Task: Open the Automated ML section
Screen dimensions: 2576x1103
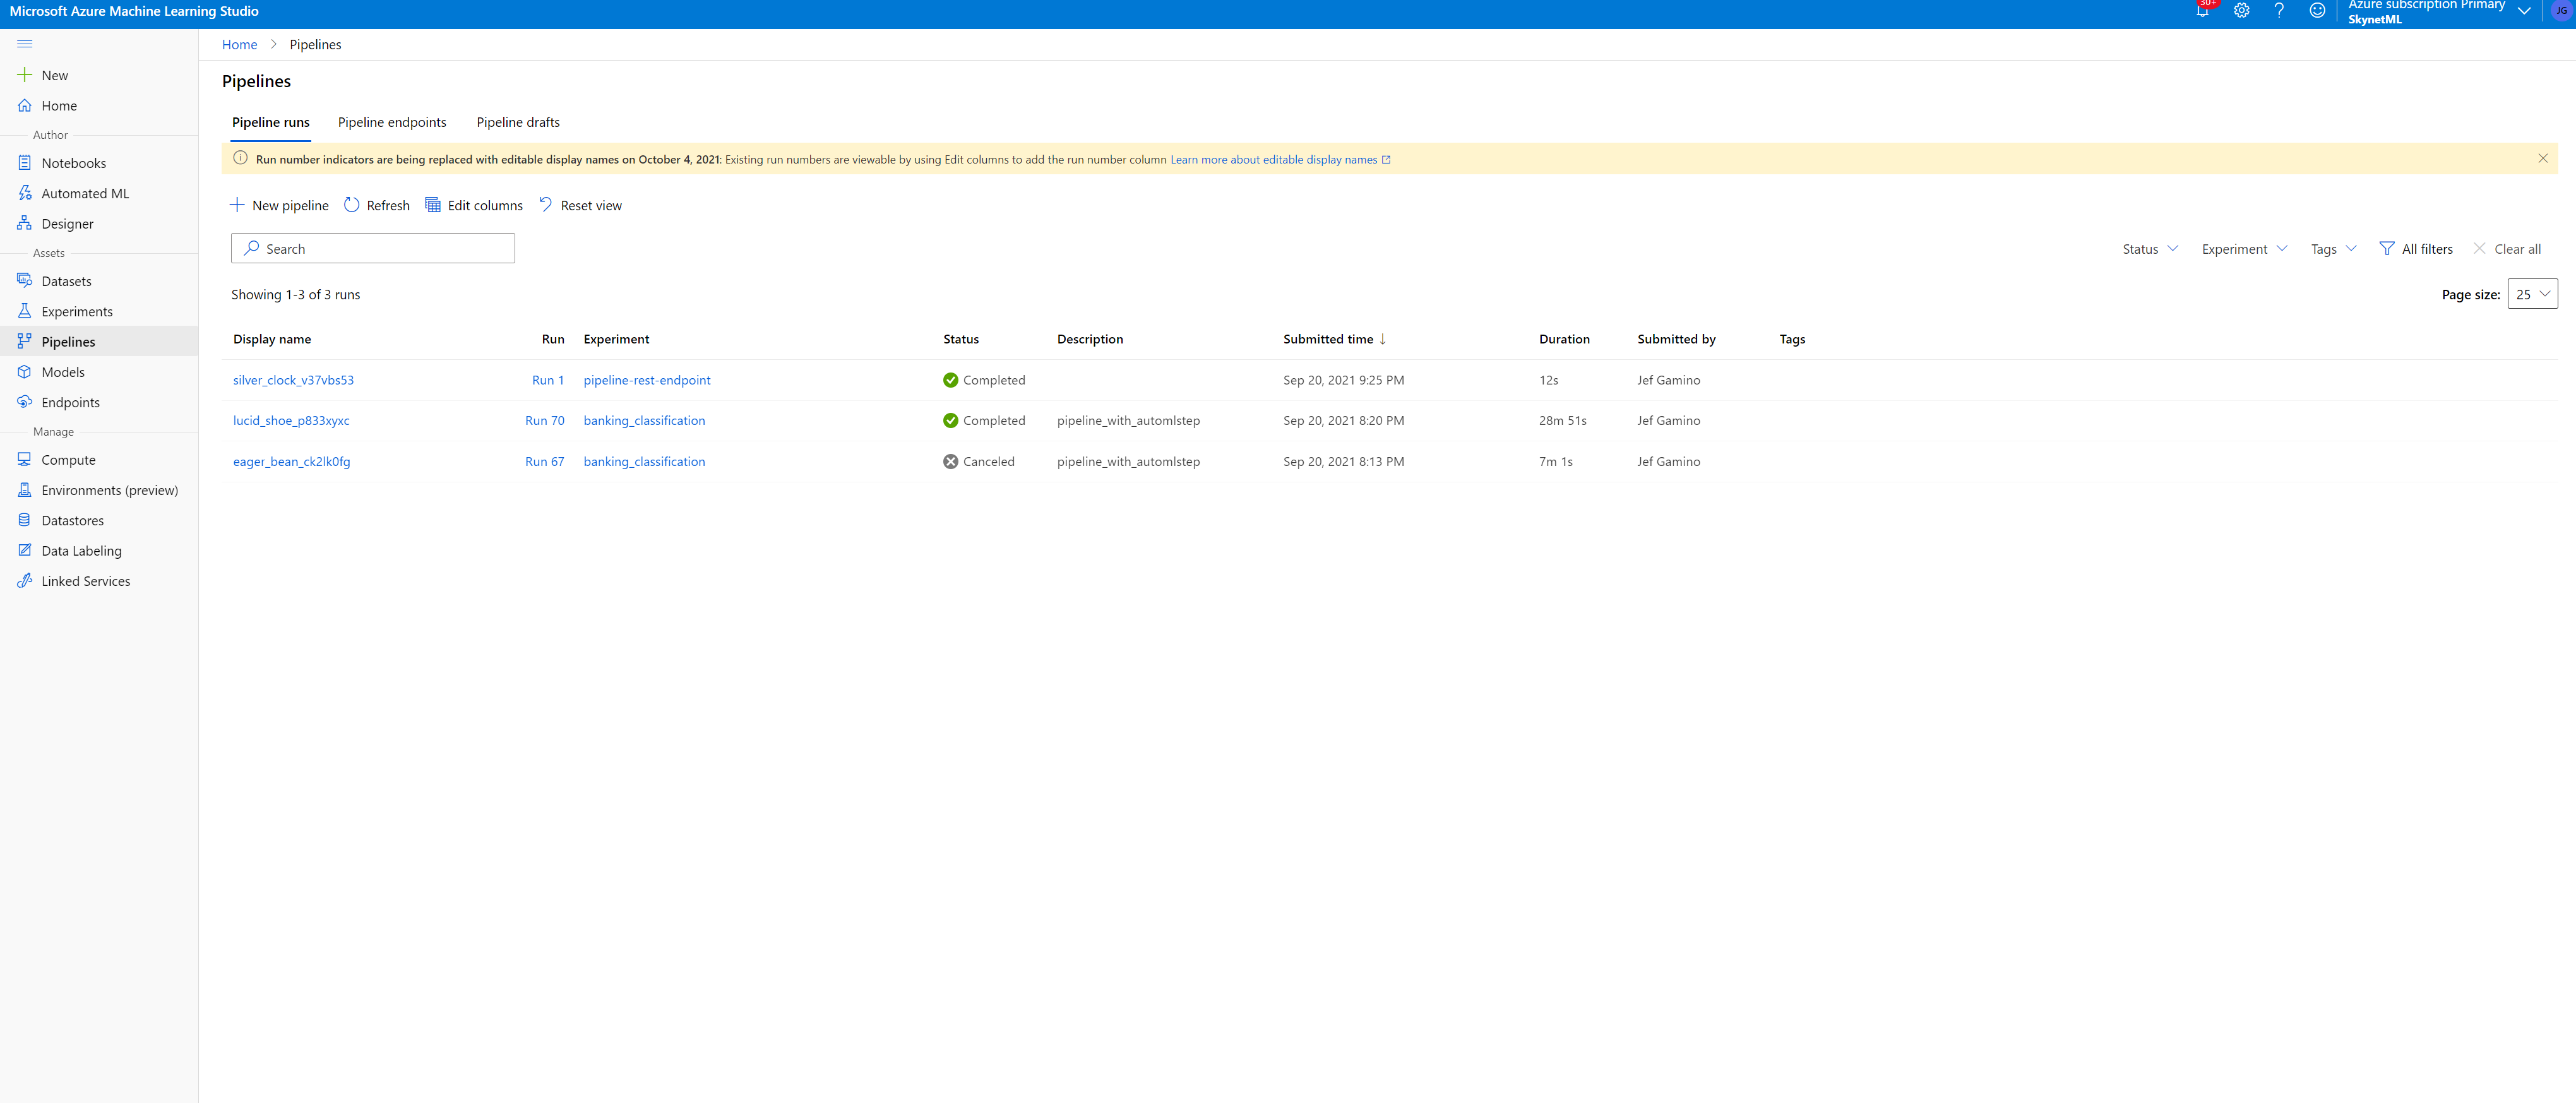Action: click(x=86, y=193)
